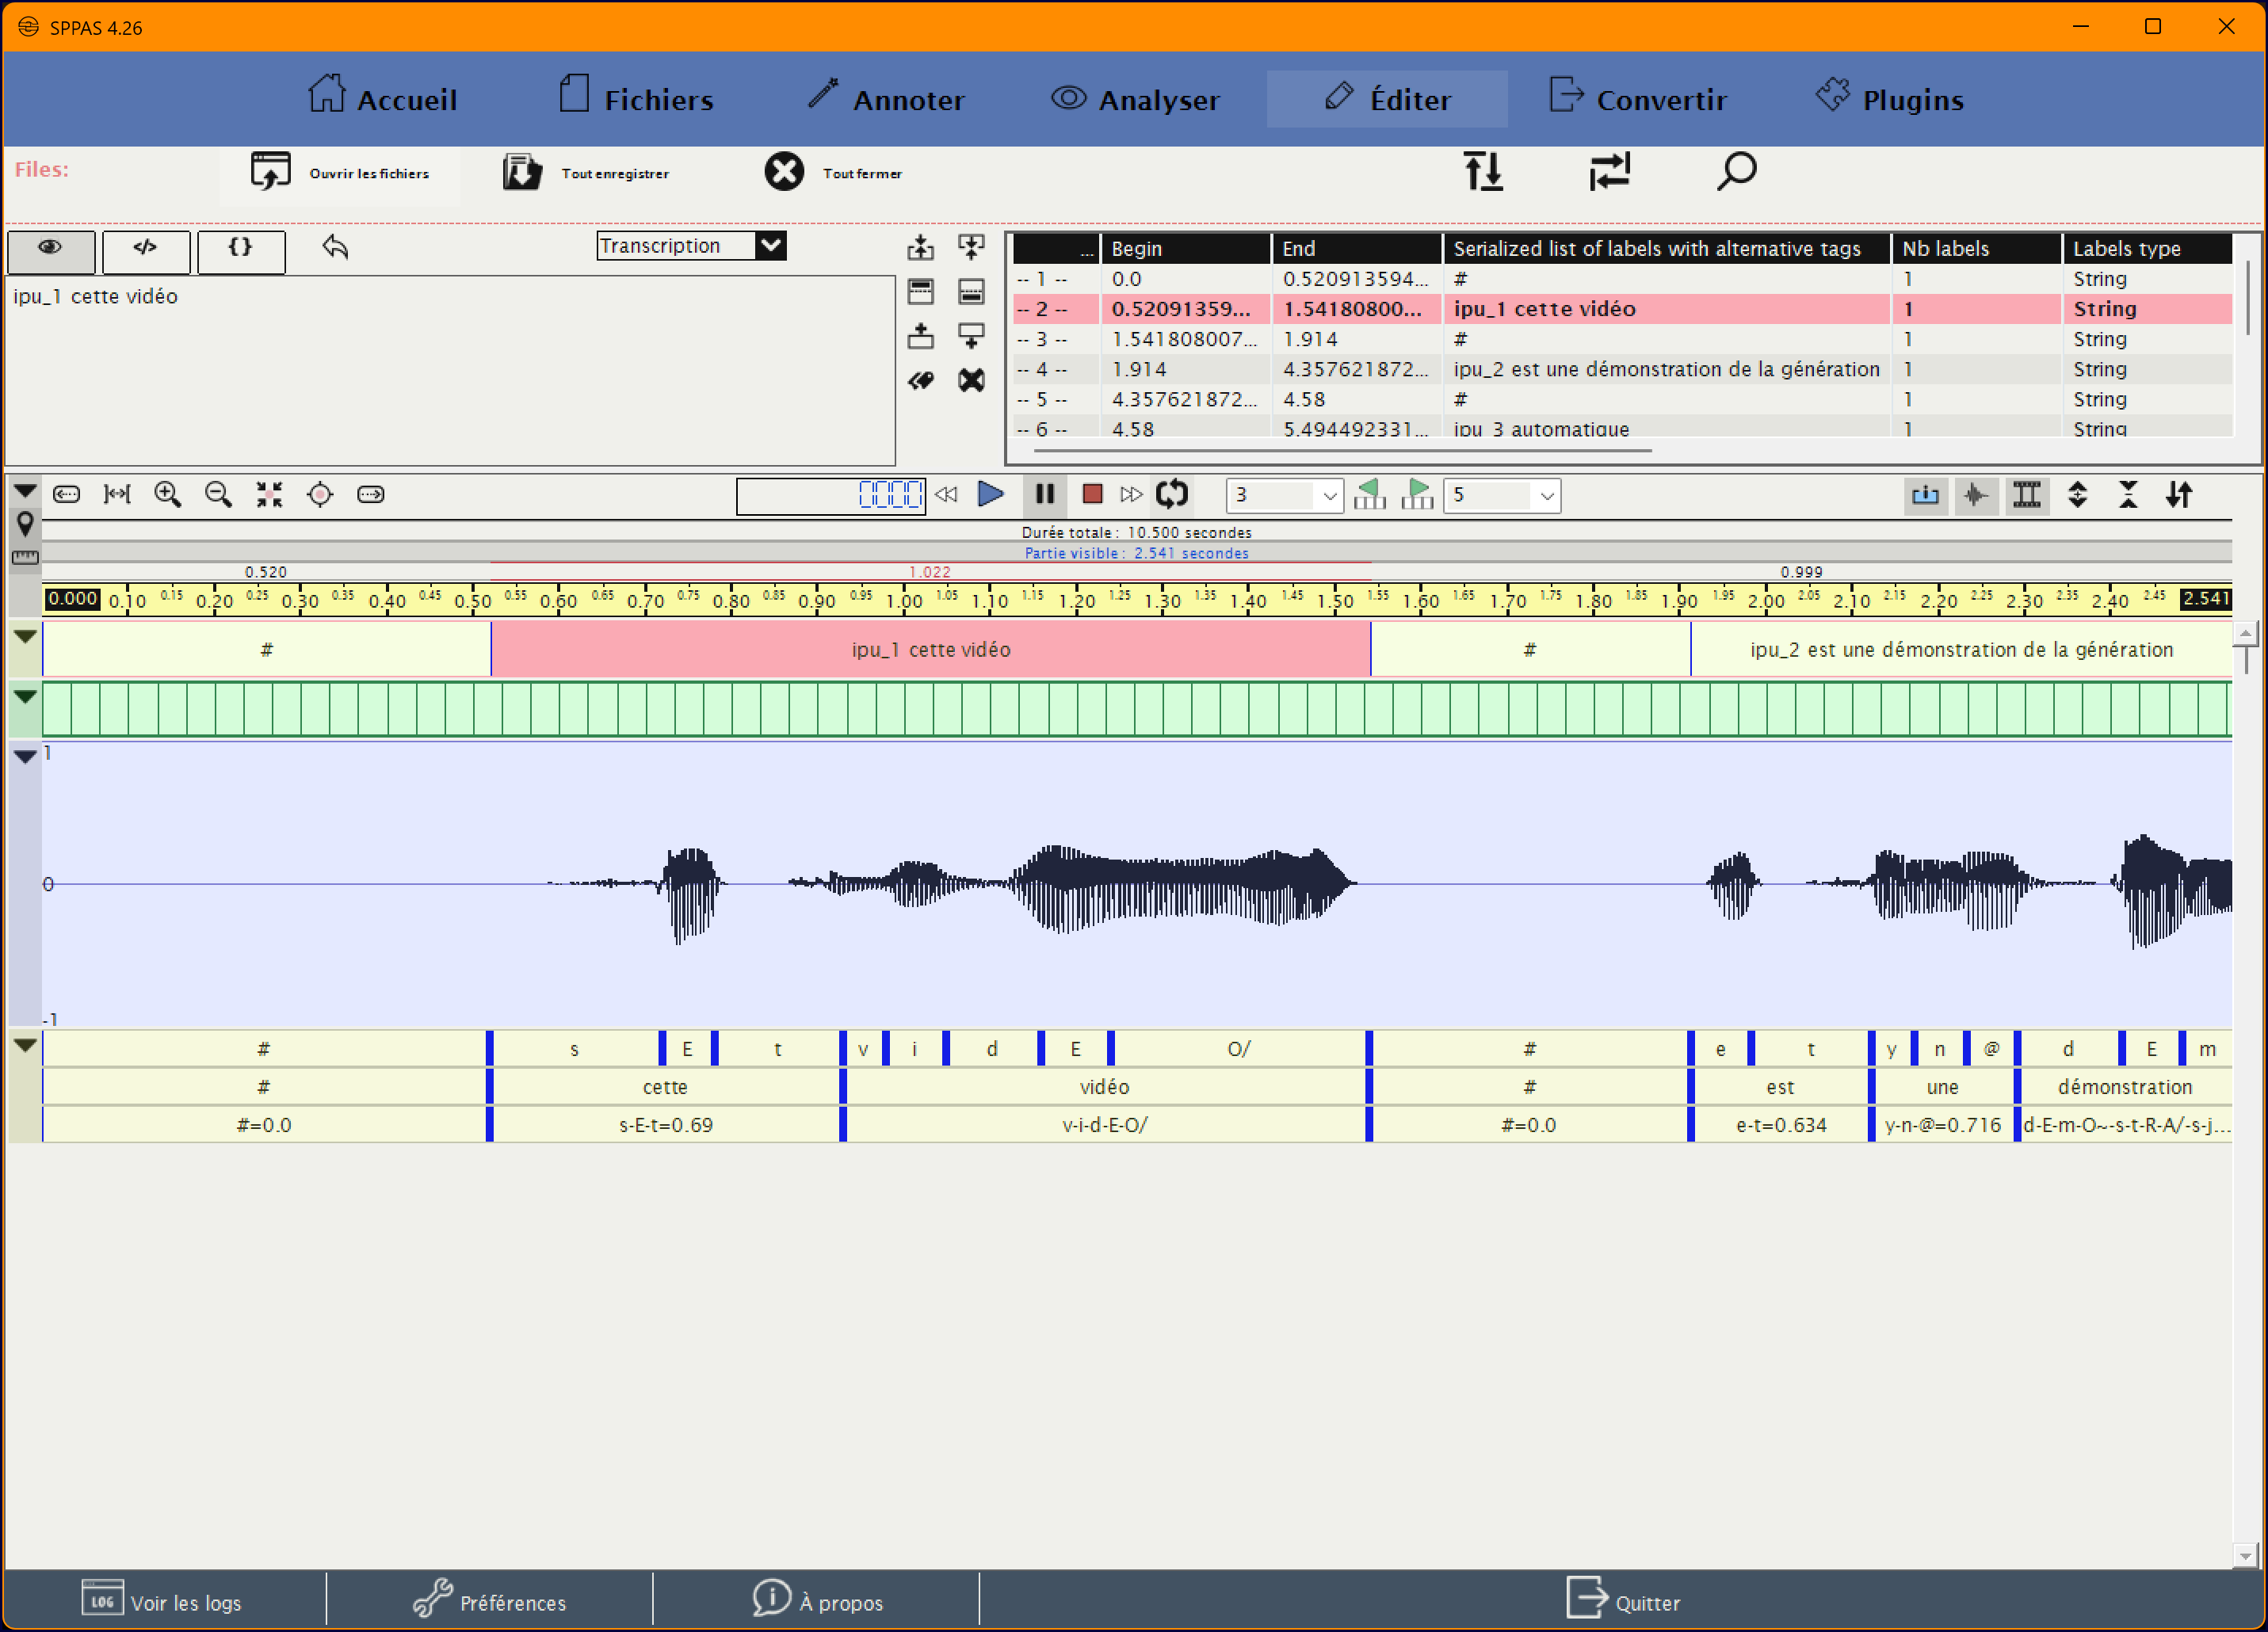The image size is (2268, 1632).
Task: Click the sort files up-down arrows icon
Action: [1484, 172]
